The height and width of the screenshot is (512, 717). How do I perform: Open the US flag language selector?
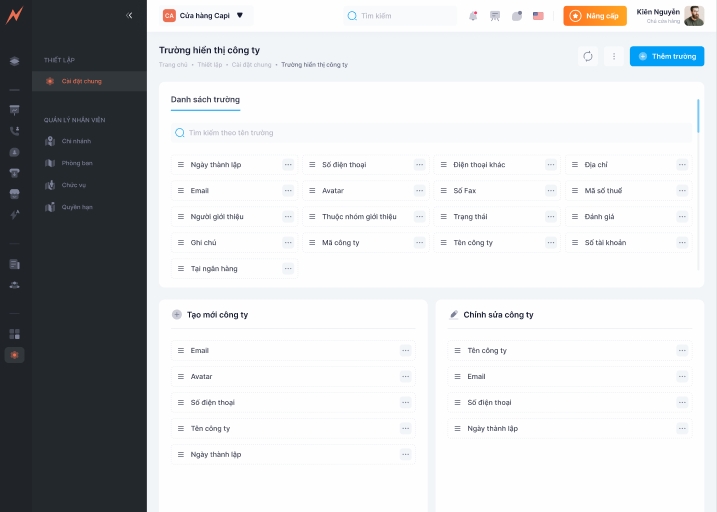[x=538, y=16]
